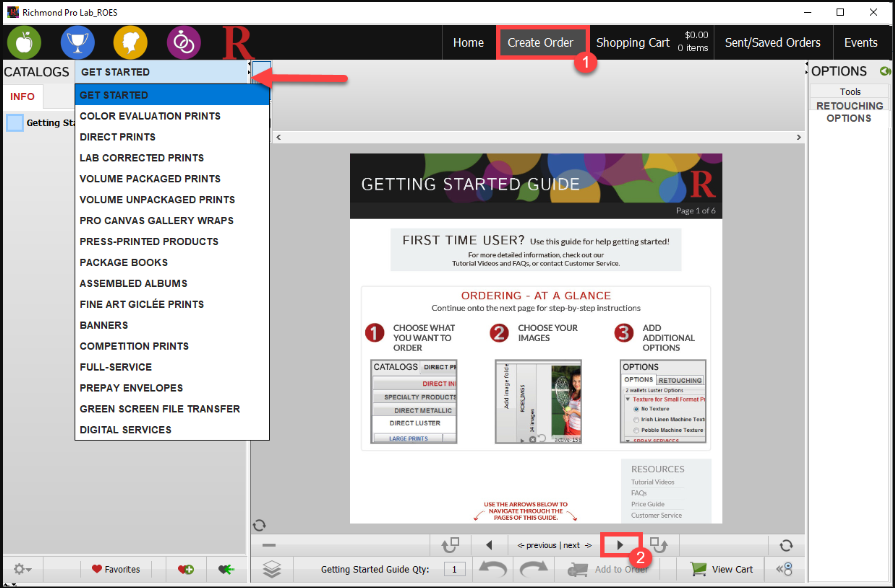Open the settings gear dropdown
Viewport: 895px width, 588px height.
(x=21, y=569)
